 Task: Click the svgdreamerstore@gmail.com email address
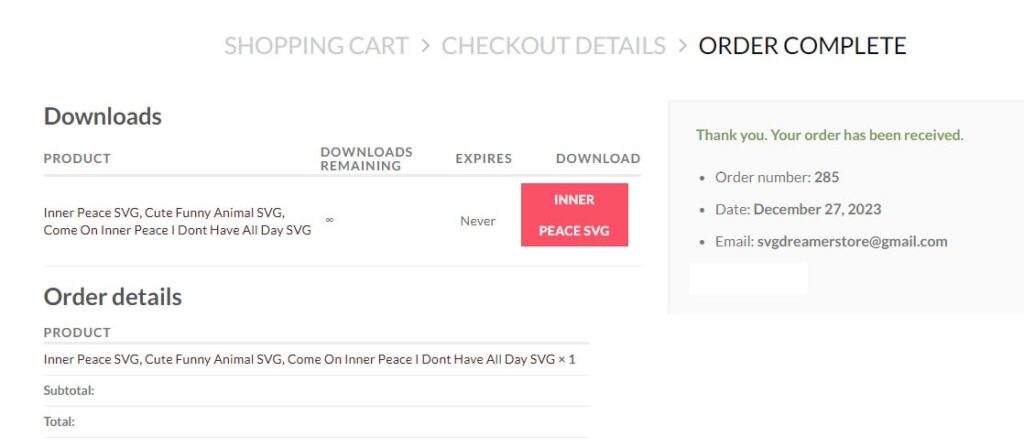tap(852, 242)
